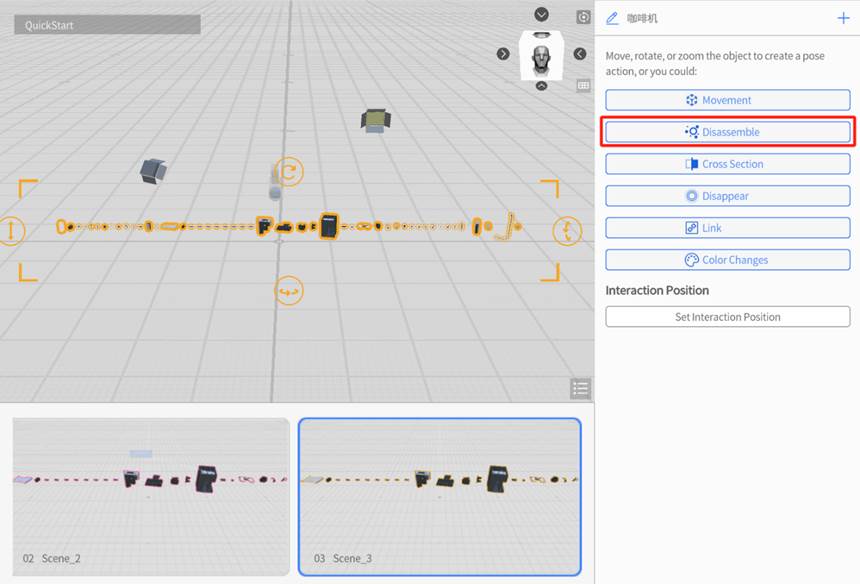Click the circular rotation slider handle in viewport

[x=287, y=172]
